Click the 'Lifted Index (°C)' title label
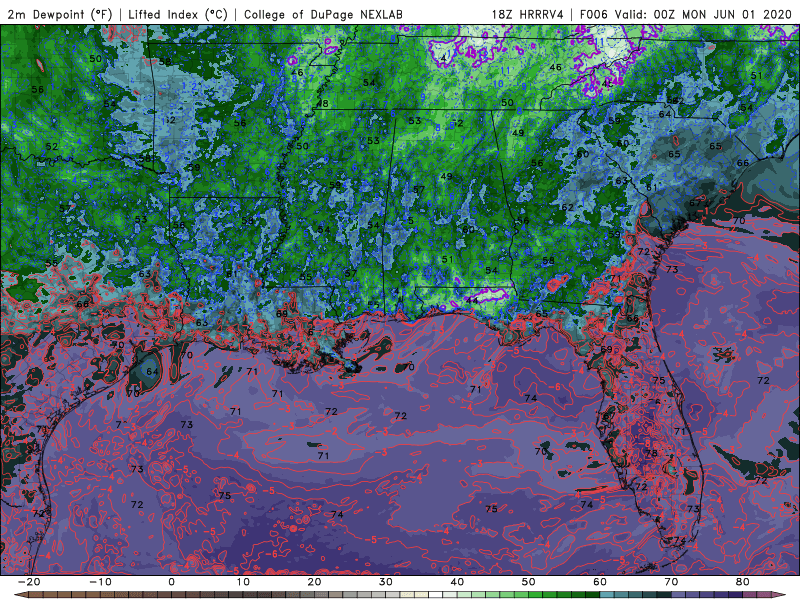Screen dimensions: 800x600 click(x=178, y=15)
